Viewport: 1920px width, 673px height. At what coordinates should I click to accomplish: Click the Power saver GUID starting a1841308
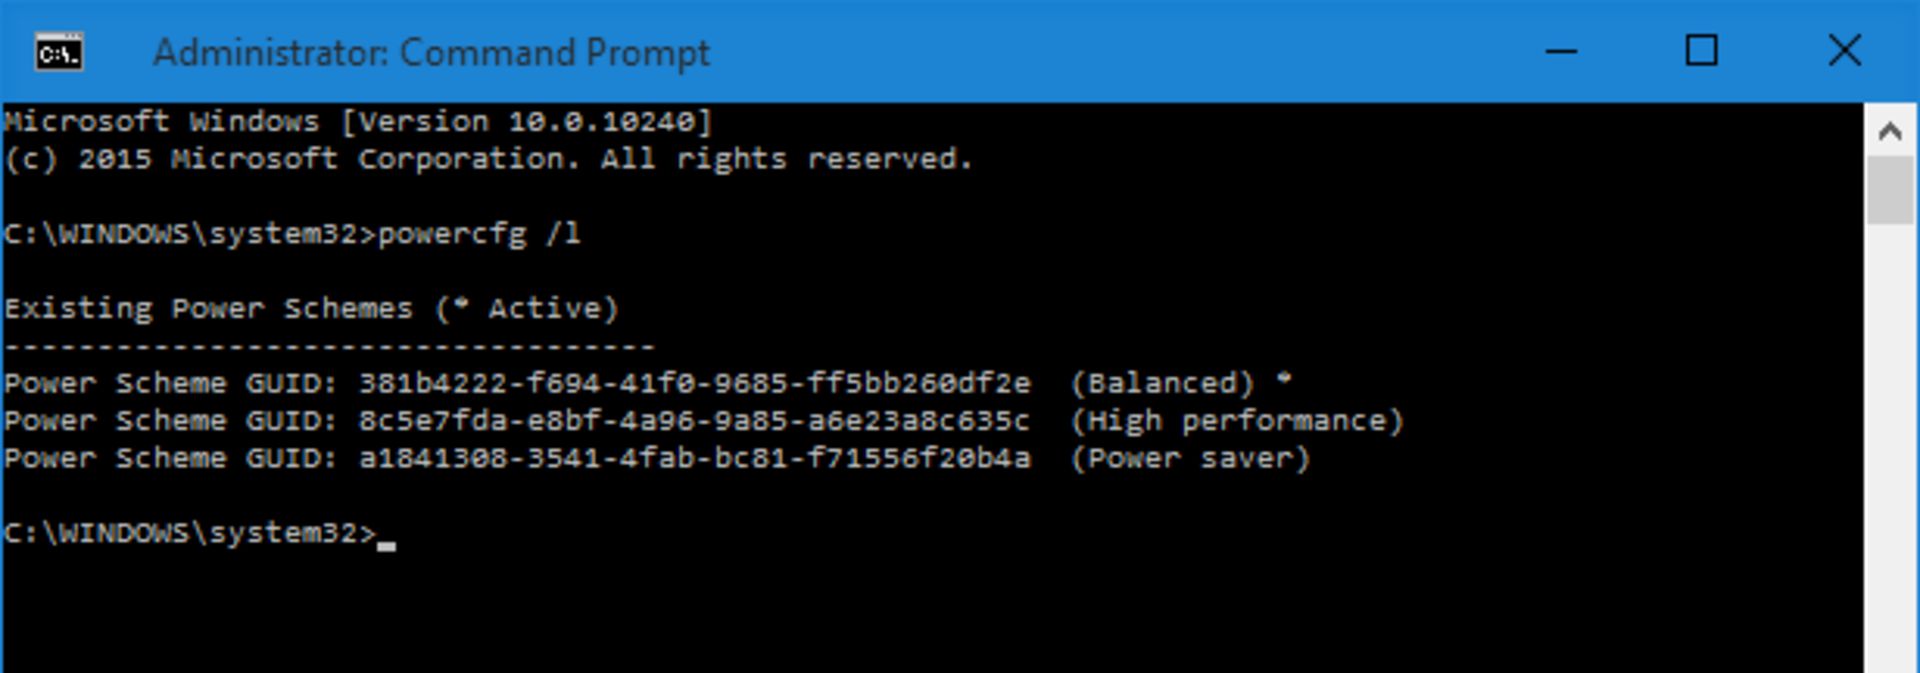coord(694,459)
